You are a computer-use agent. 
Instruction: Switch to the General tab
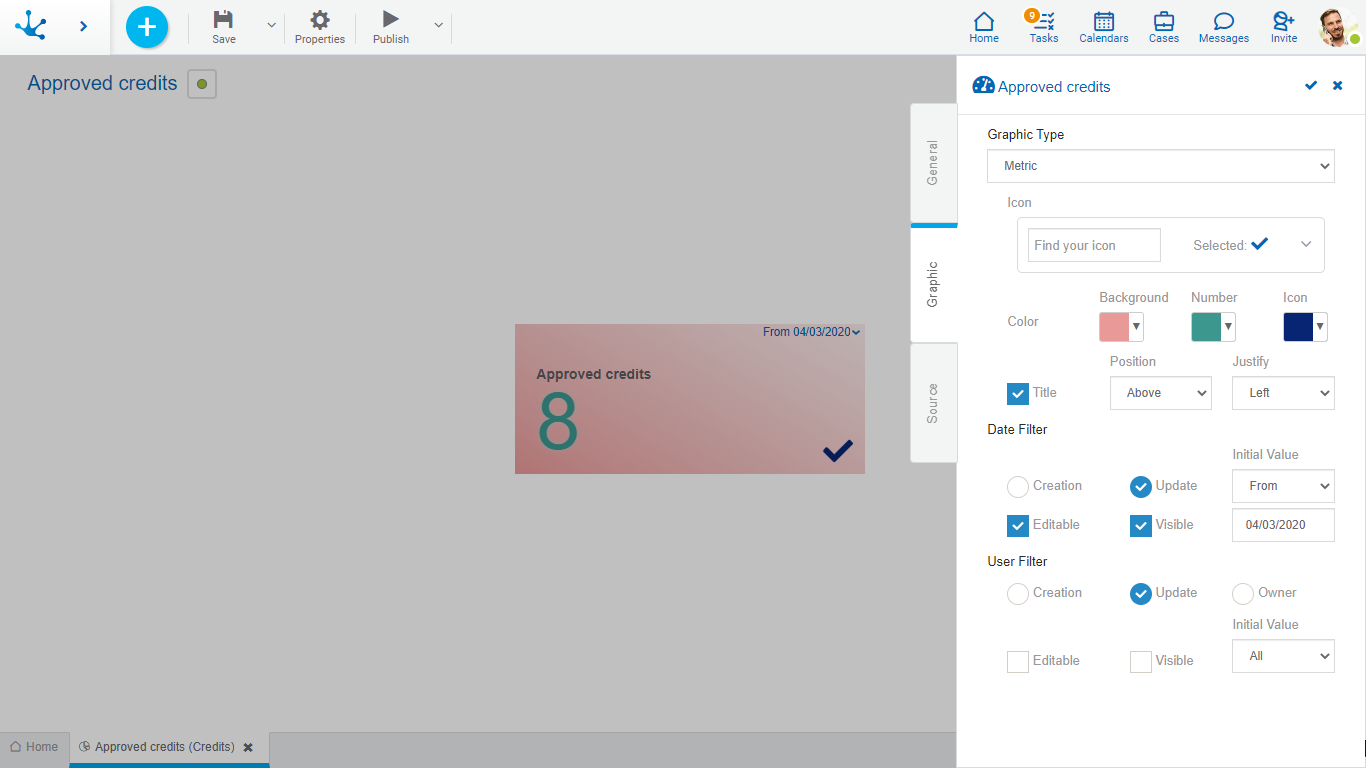point(933,163)
